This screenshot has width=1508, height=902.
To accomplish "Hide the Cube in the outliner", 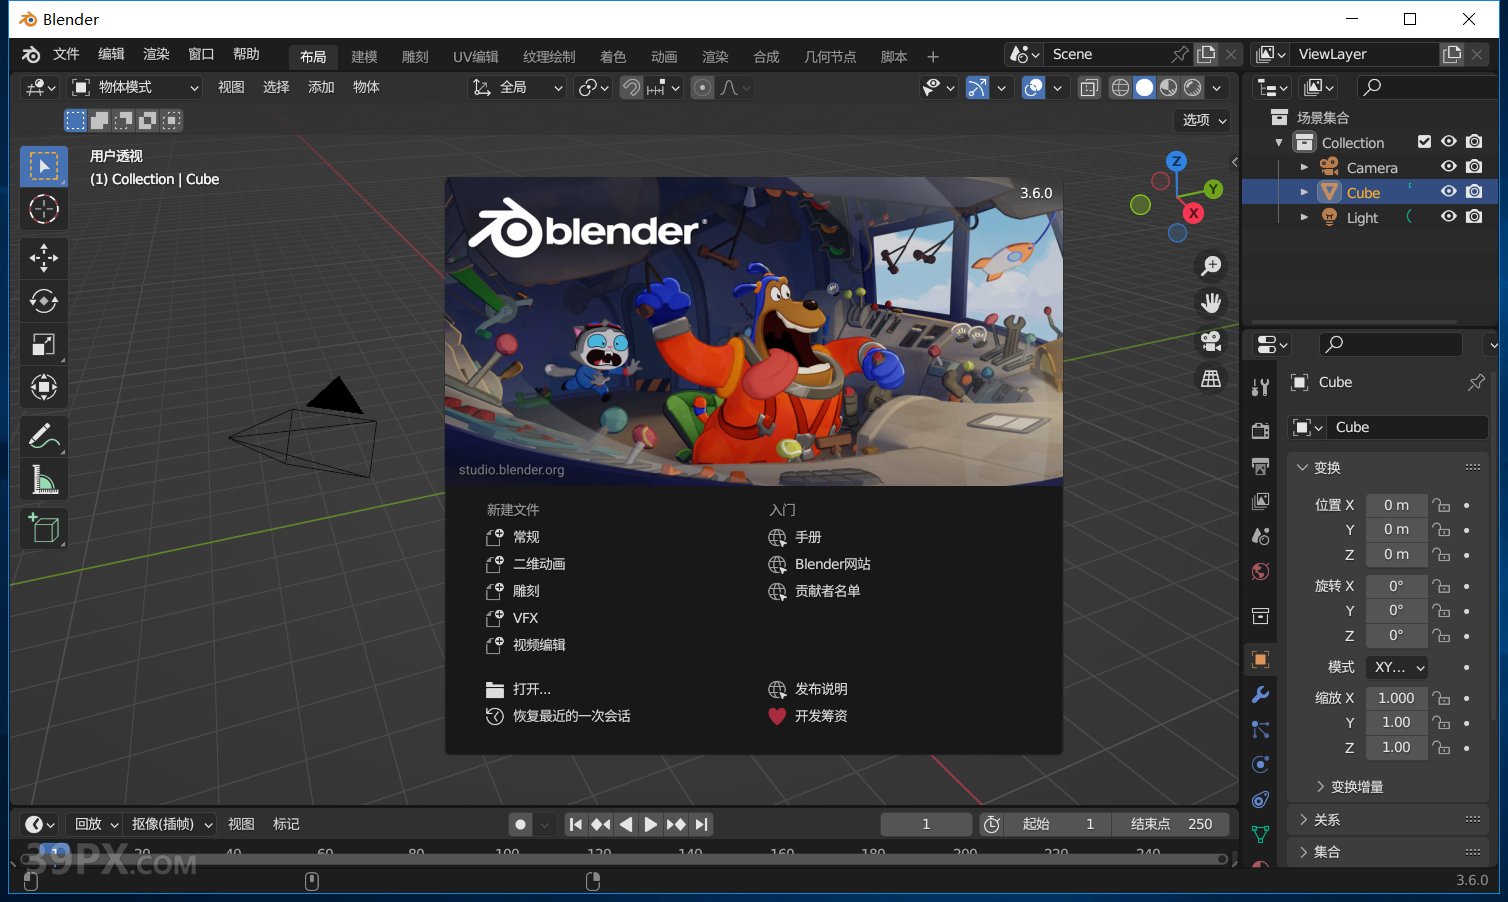I will (1448, 191).
